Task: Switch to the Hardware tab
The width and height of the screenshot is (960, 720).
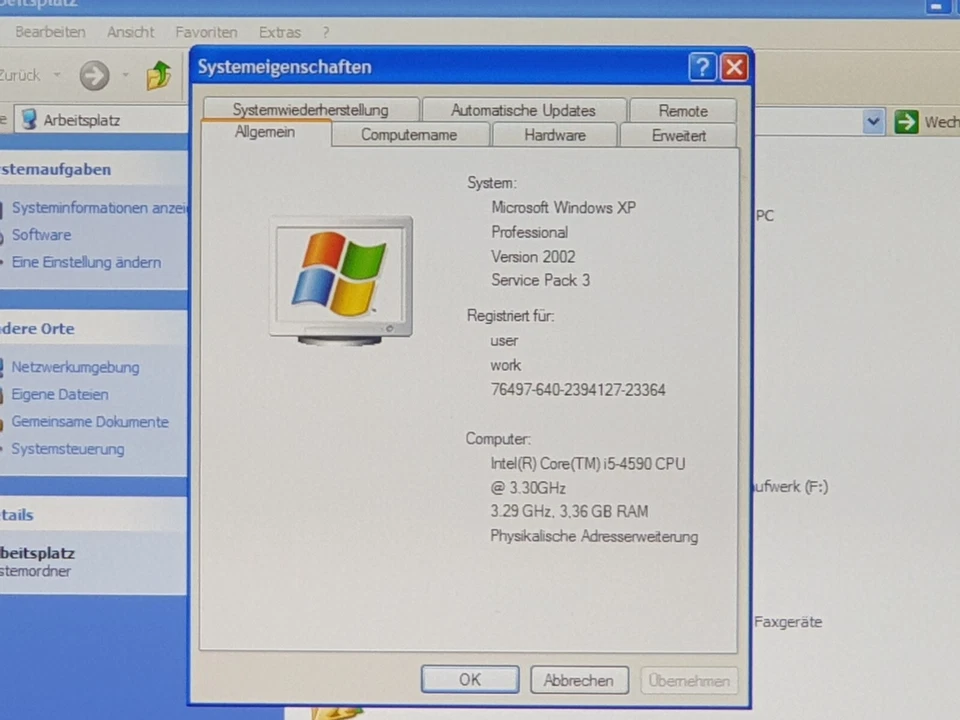Action: coord(555,135)
